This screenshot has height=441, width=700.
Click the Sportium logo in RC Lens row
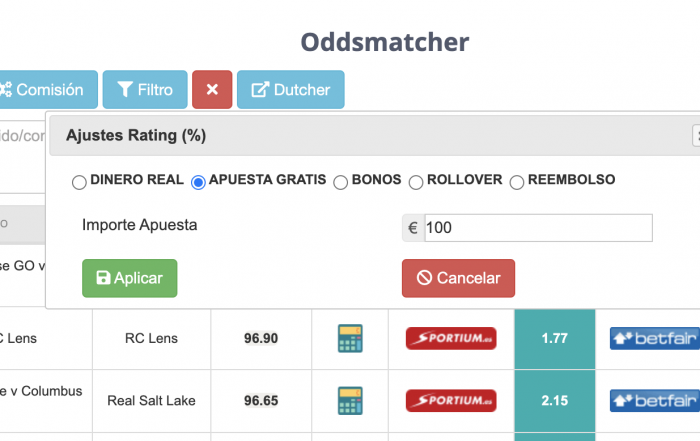click(451, 338)
